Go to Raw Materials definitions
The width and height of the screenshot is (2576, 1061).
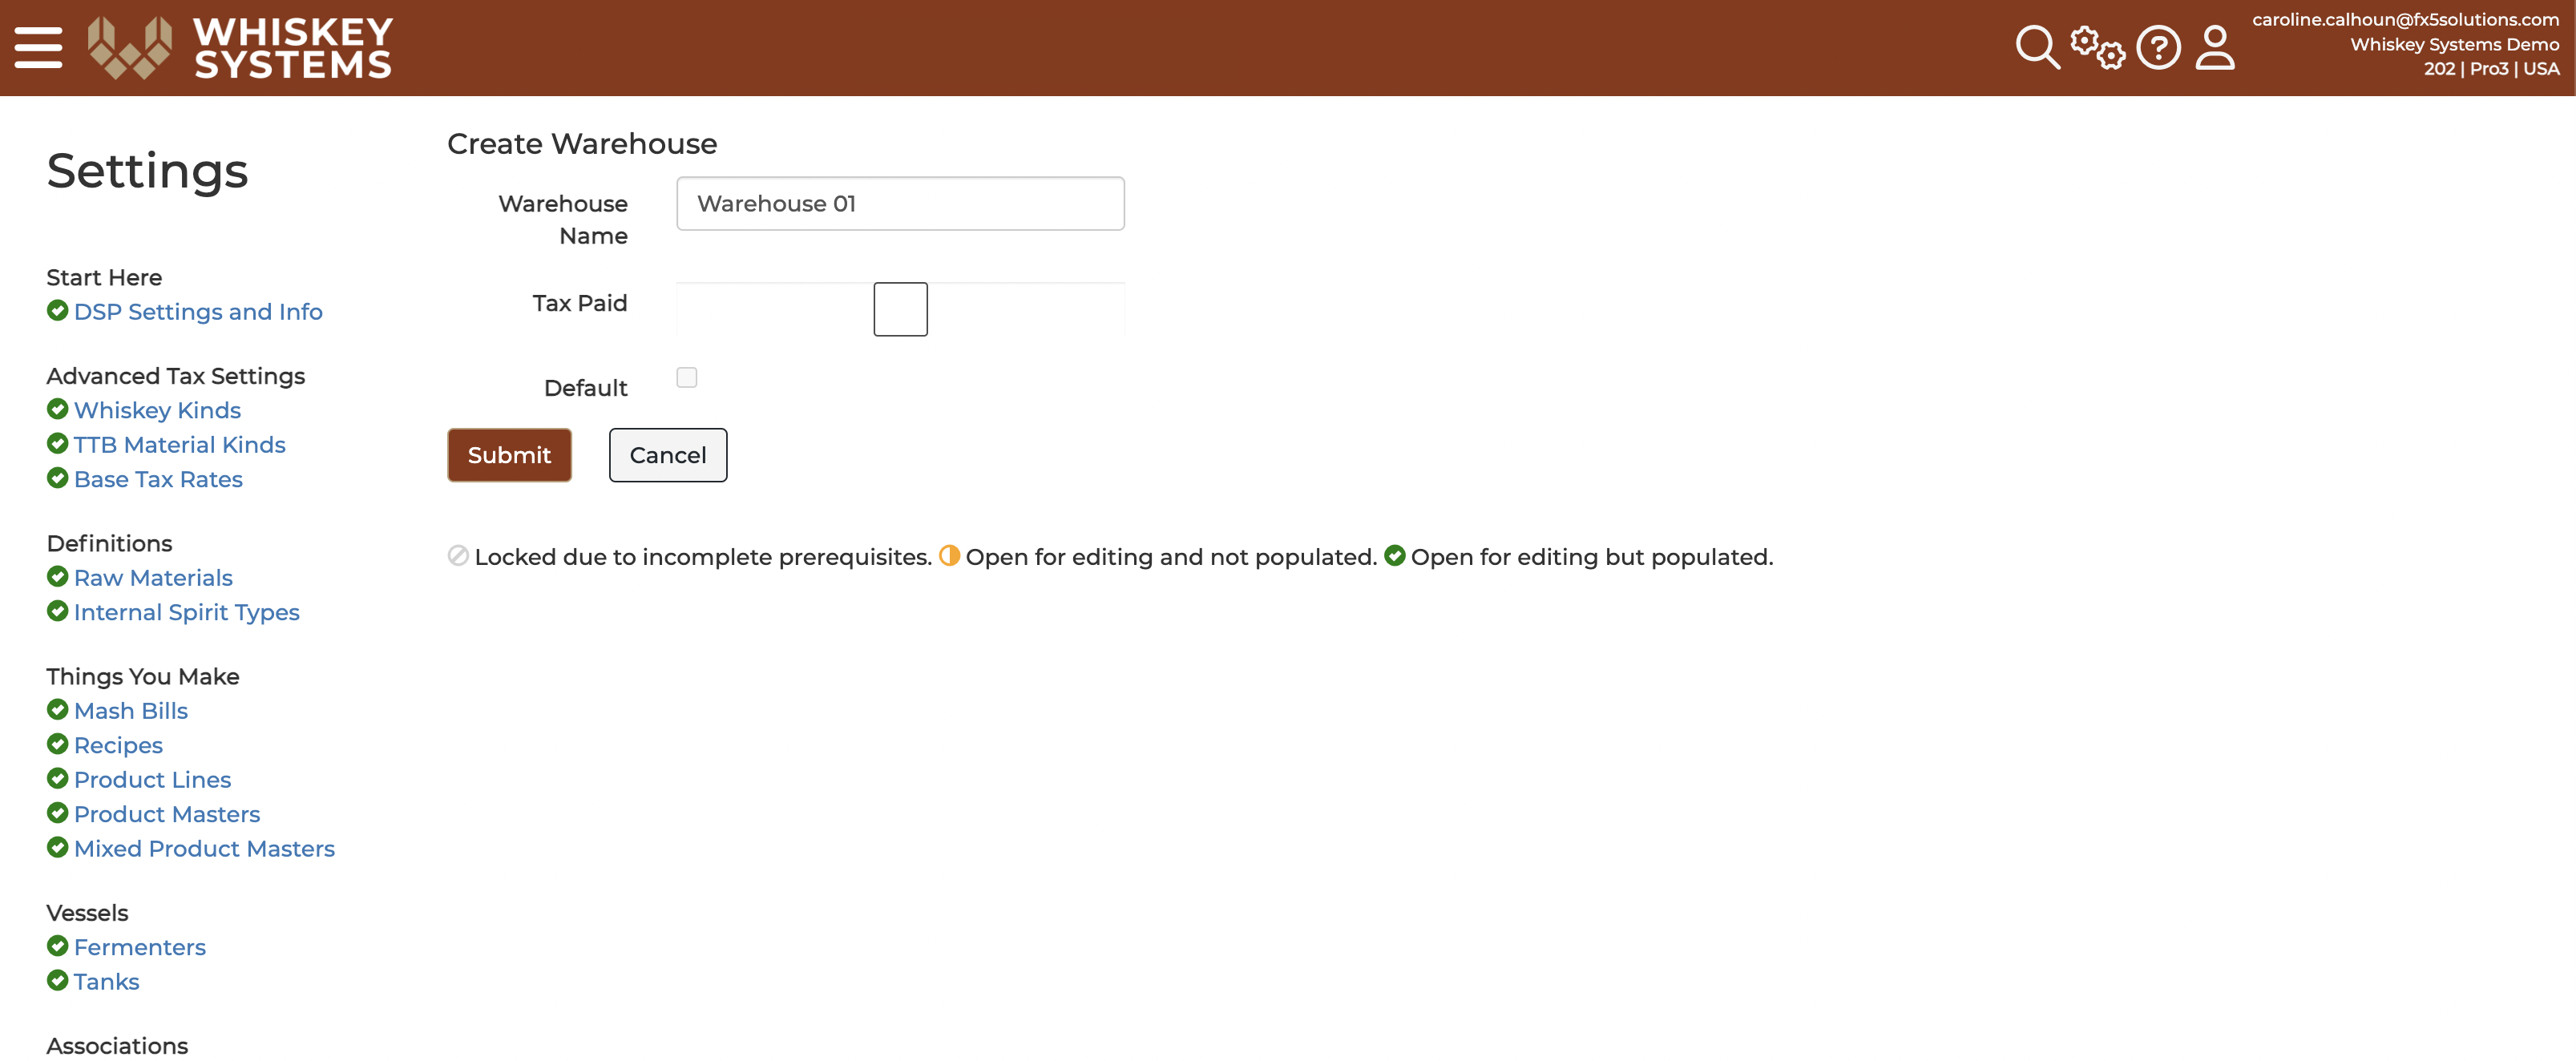153,578
